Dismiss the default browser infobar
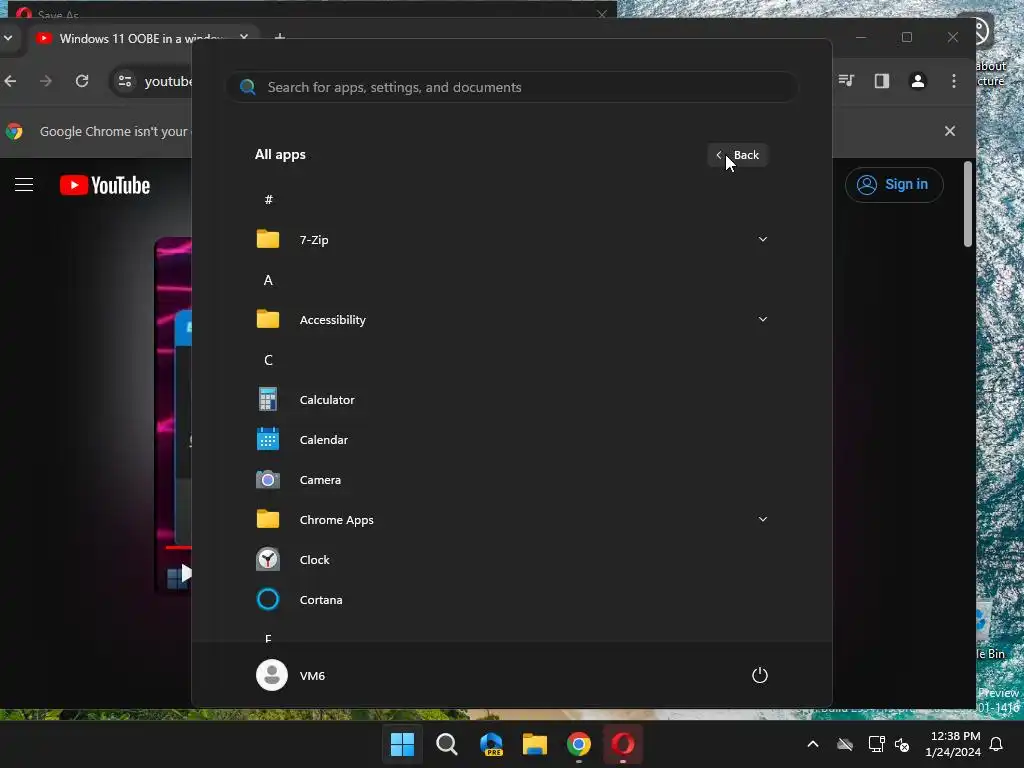This screenshot has height=768, width=1024. 950,131
